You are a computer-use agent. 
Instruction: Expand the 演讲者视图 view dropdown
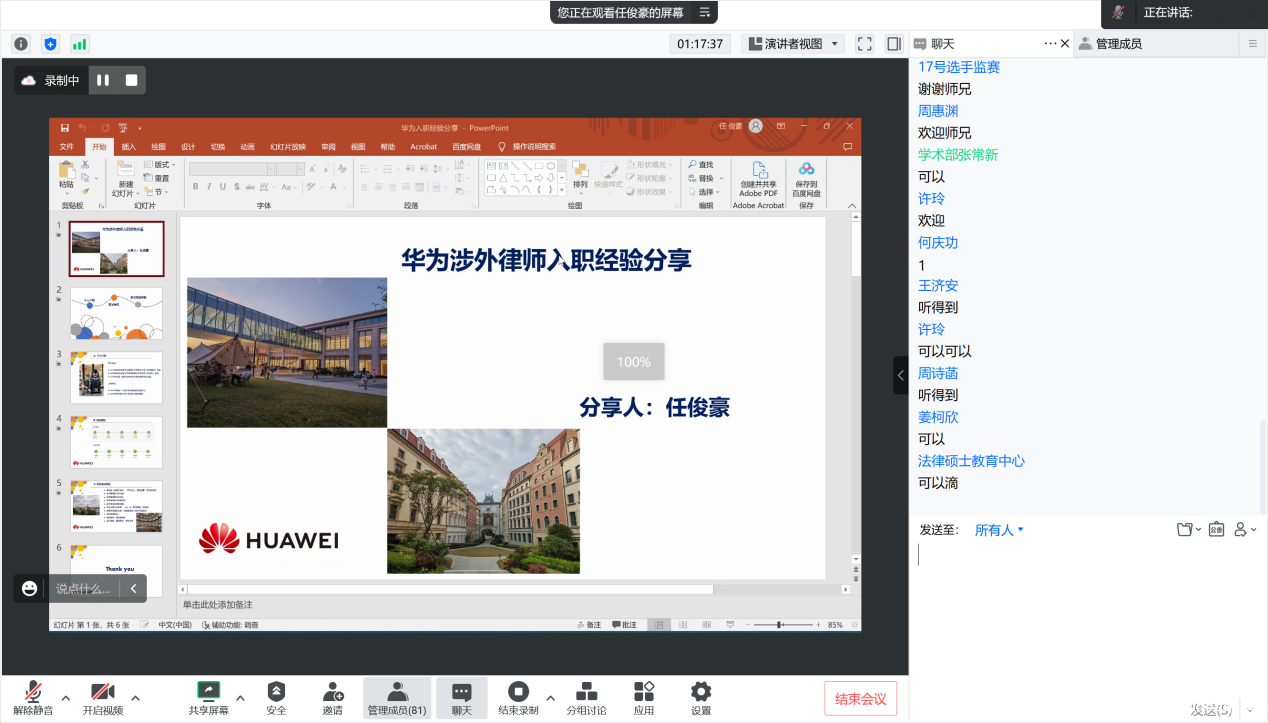click(x=793, y=44)
